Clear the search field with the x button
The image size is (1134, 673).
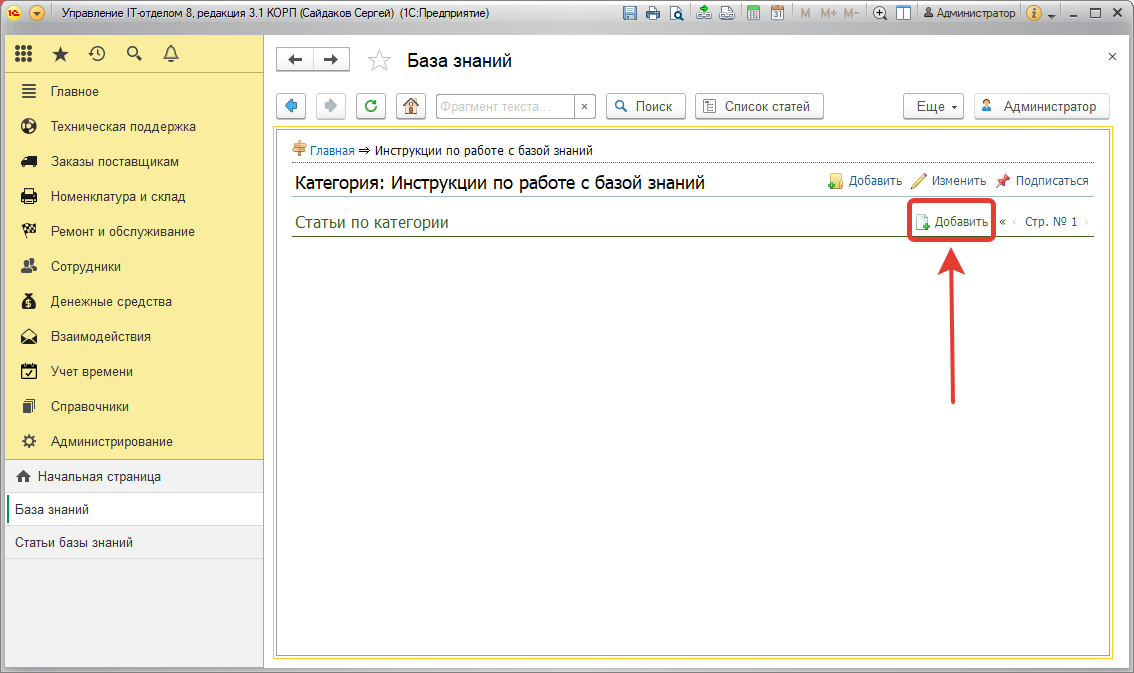coord(584,106)
